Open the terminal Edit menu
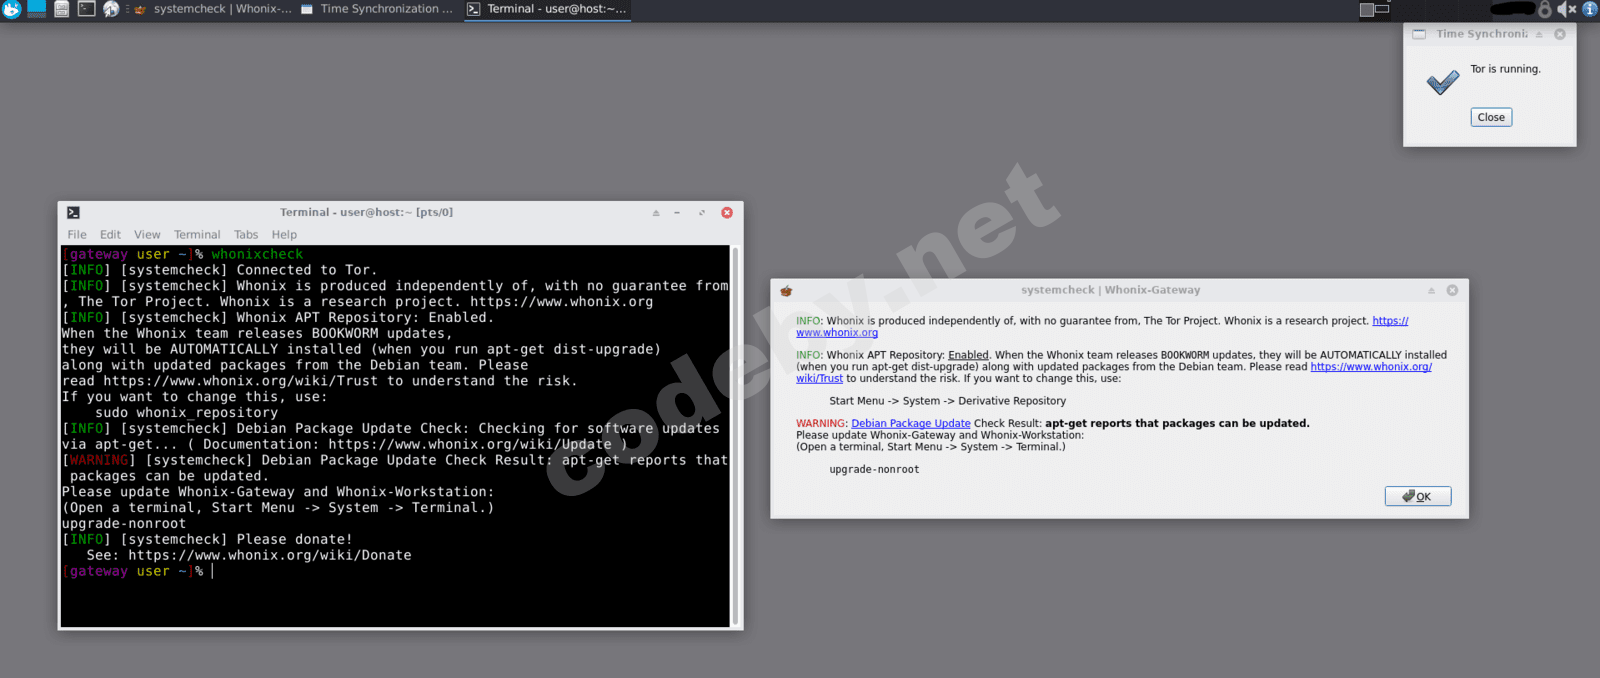 pos(110,235)
